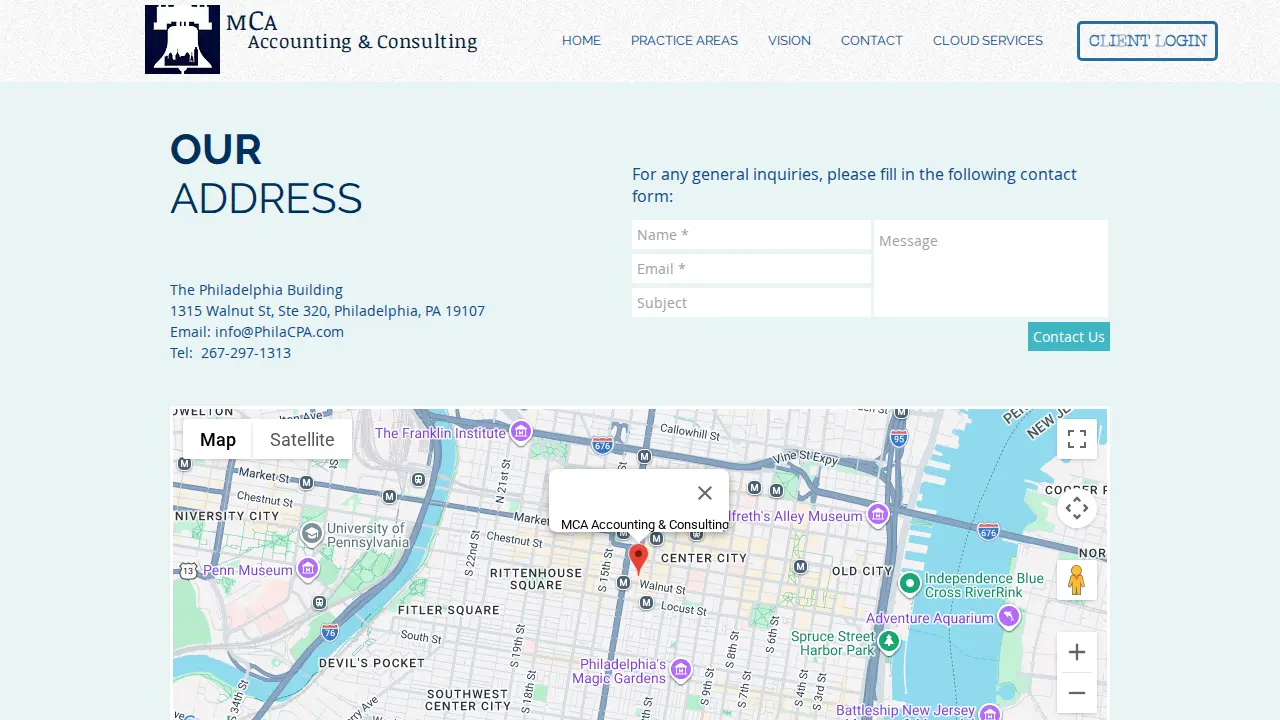Click the info@PhilaCPA.com email link
The image size is (1280, 720).
(x=279, y=332)
